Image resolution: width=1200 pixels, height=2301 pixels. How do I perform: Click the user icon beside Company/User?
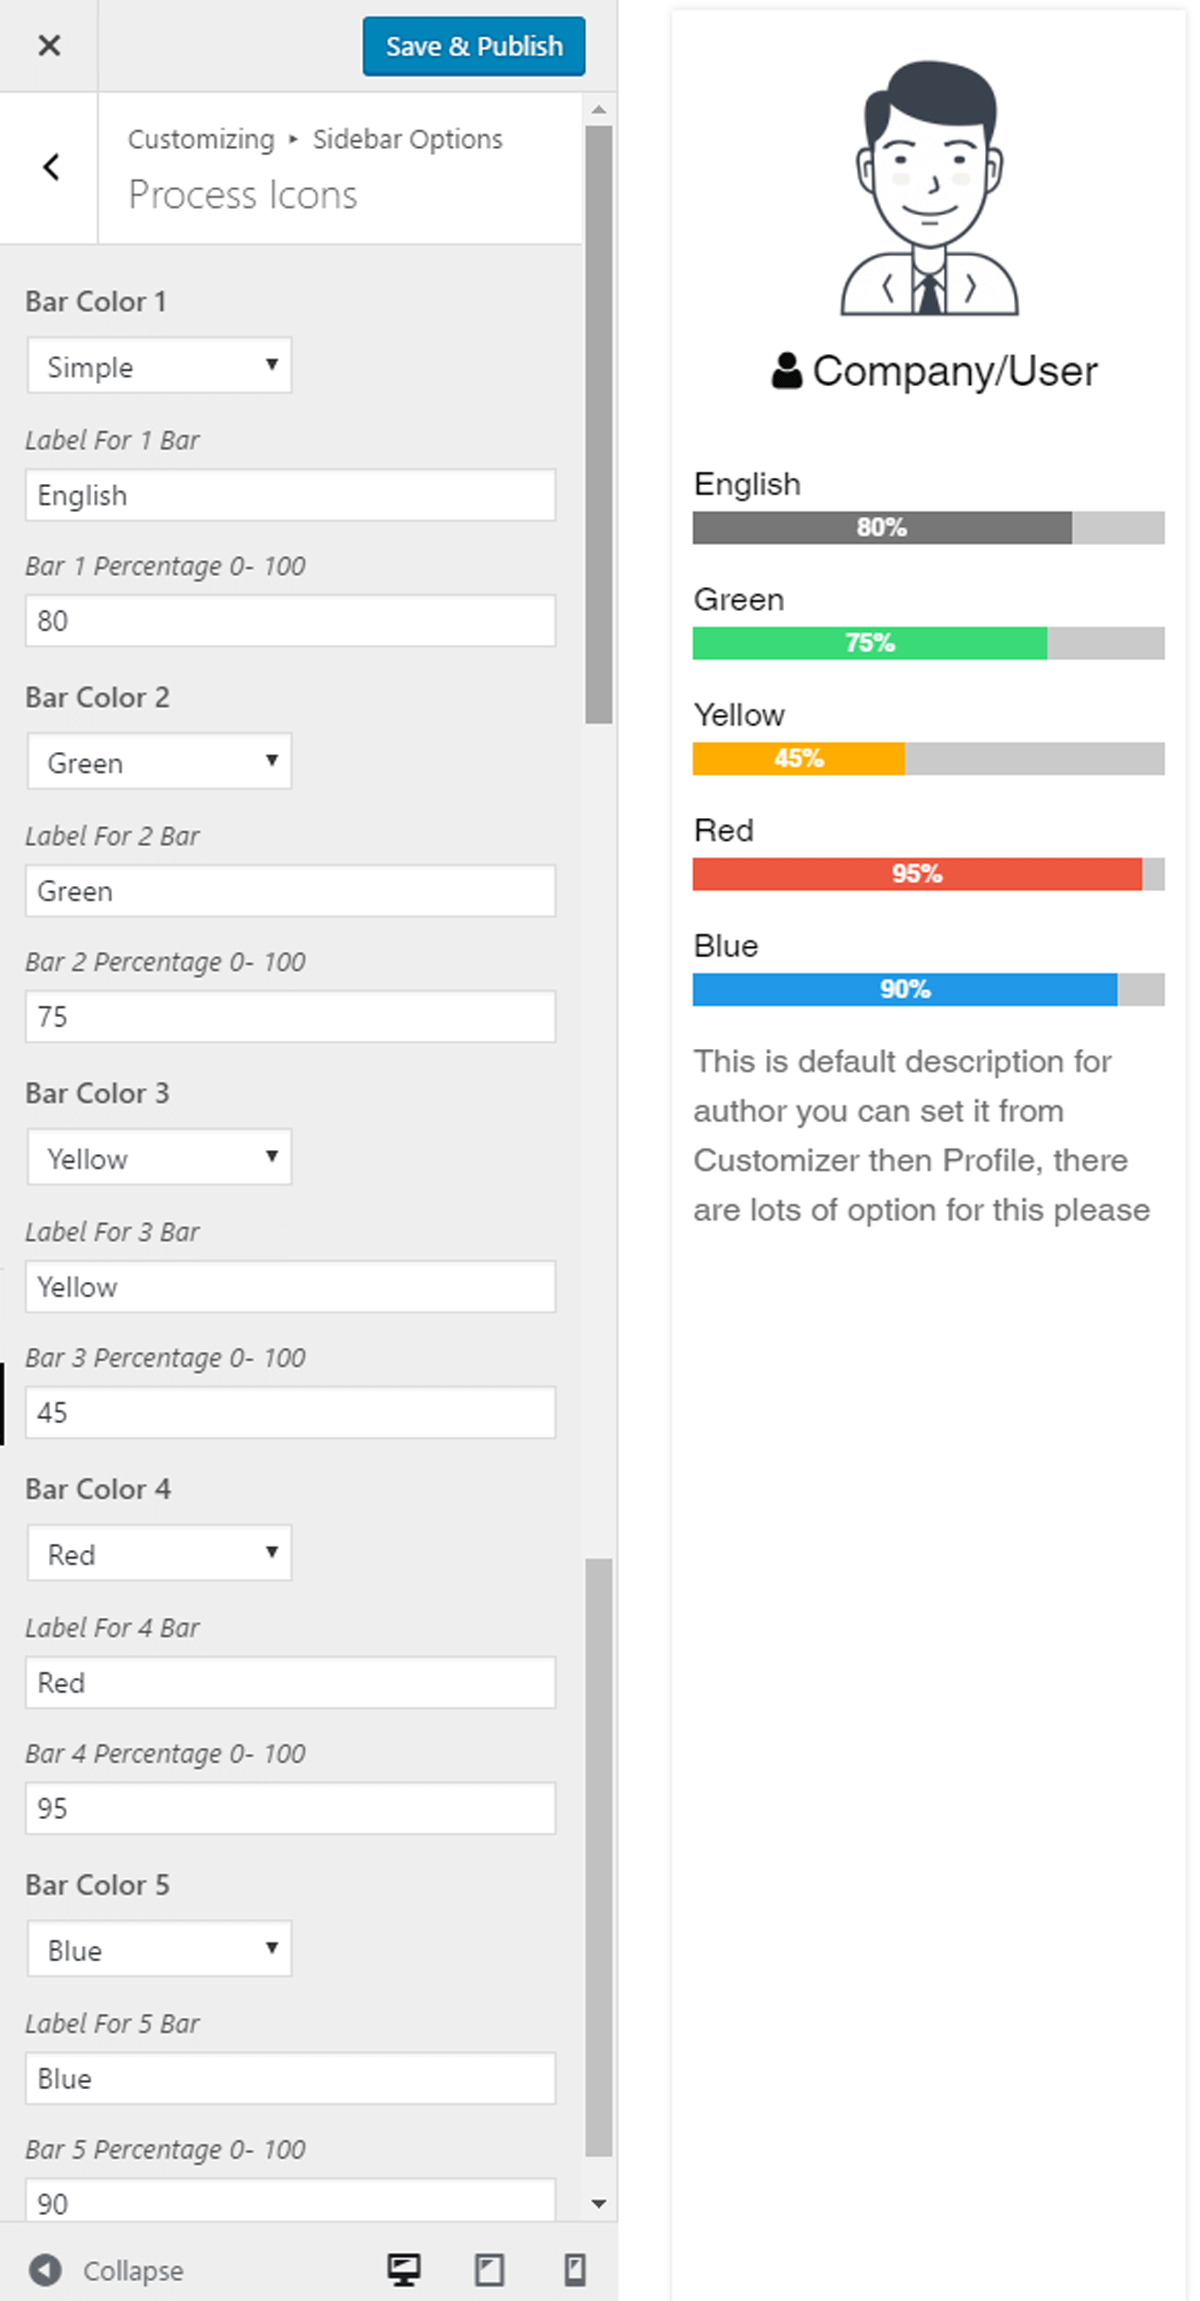coord(787,371)
